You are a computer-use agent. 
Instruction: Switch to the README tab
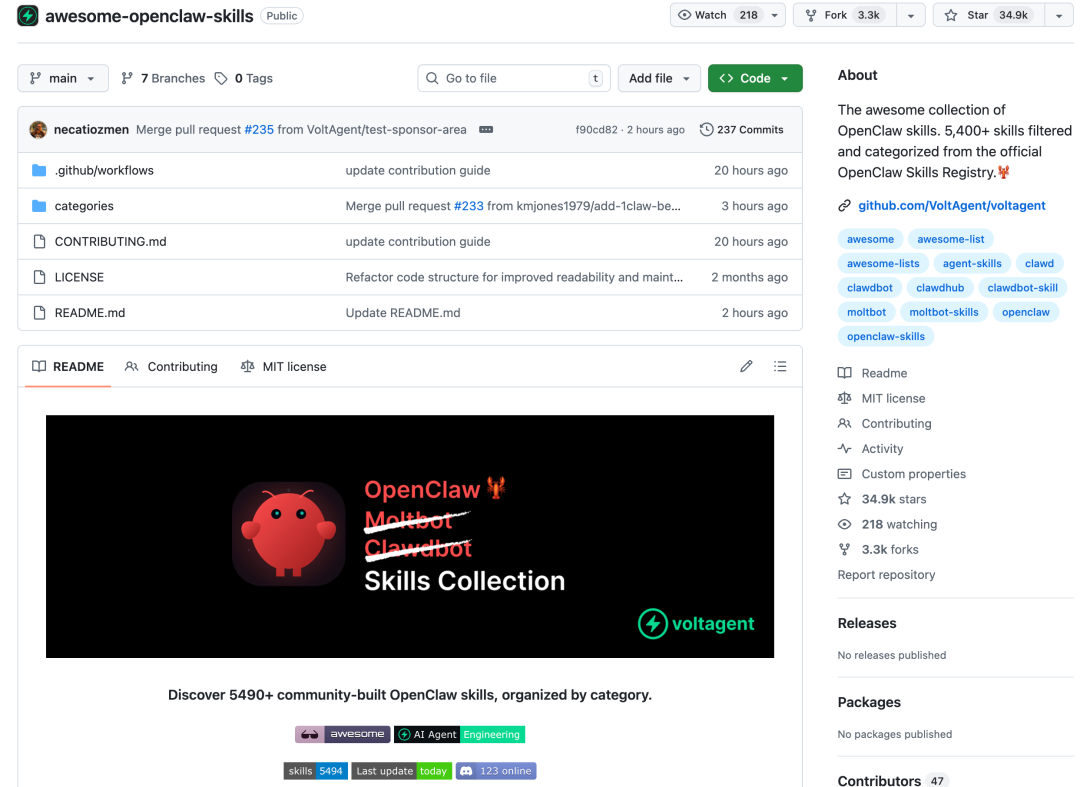tap(68, 367)
